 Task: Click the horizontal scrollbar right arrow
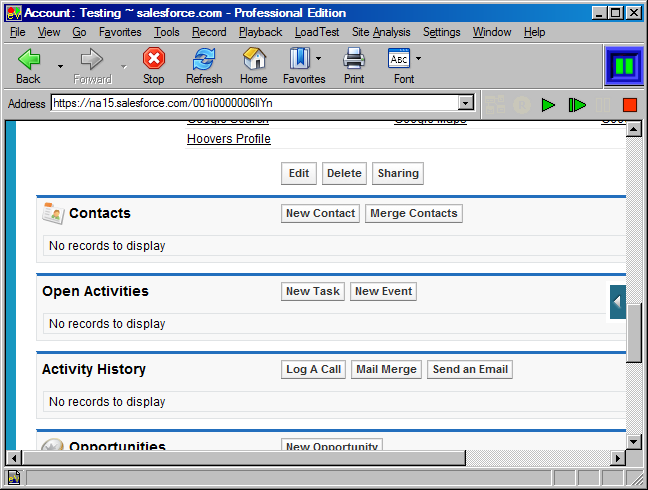(618, 458)
